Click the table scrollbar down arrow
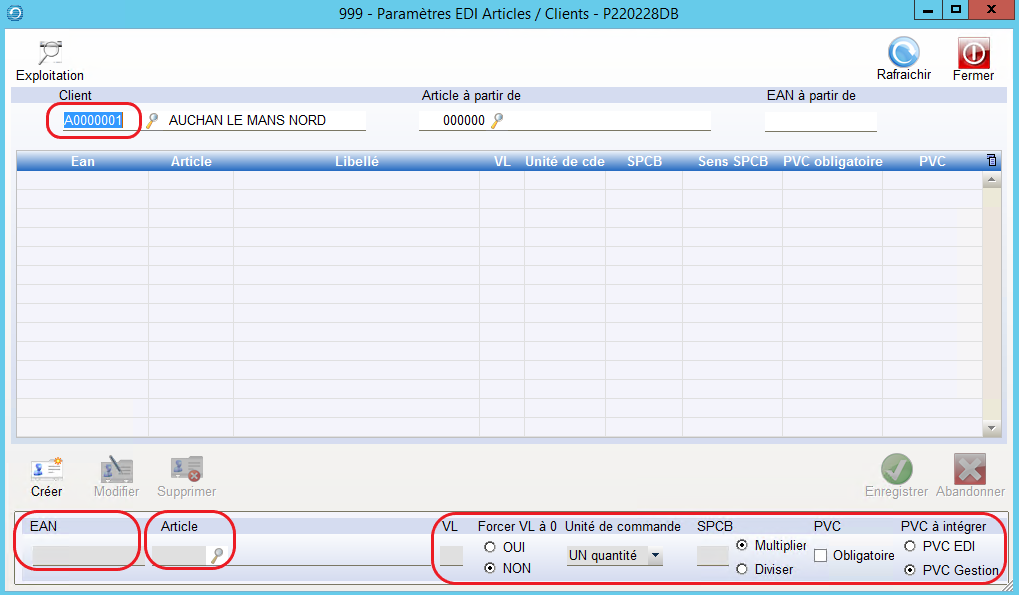The width and height of the screenshot is (1019, 595). [x=991, y=428]
